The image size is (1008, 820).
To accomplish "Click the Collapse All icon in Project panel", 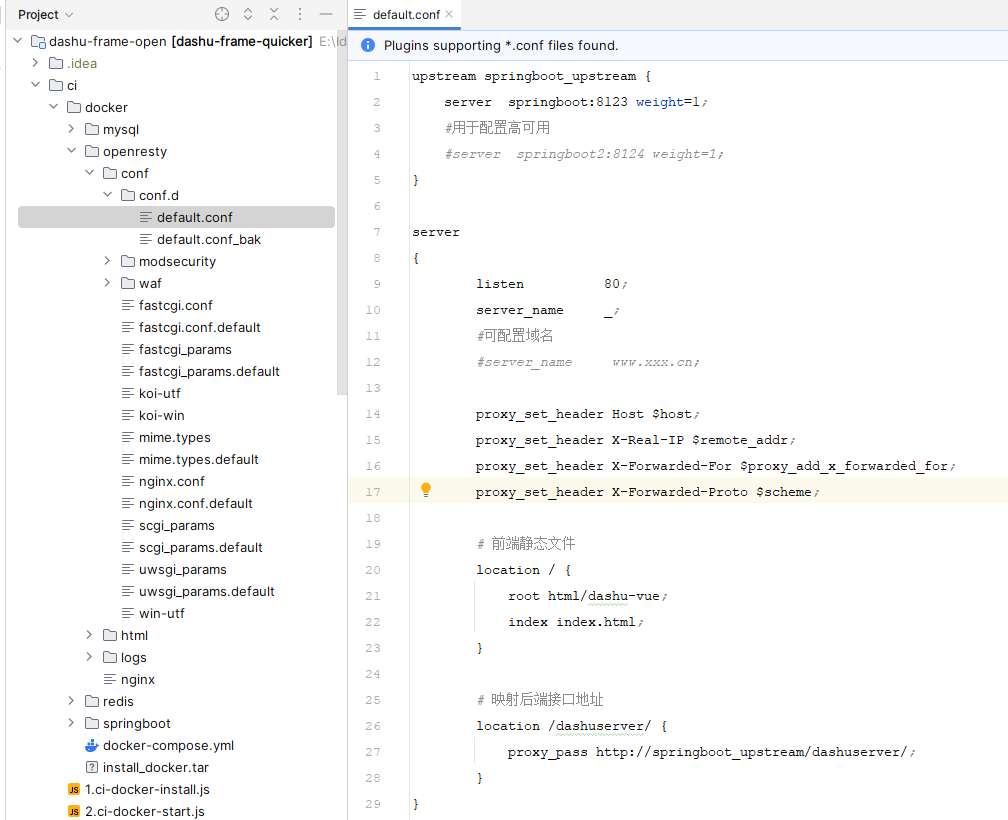I will click(274, 14).
